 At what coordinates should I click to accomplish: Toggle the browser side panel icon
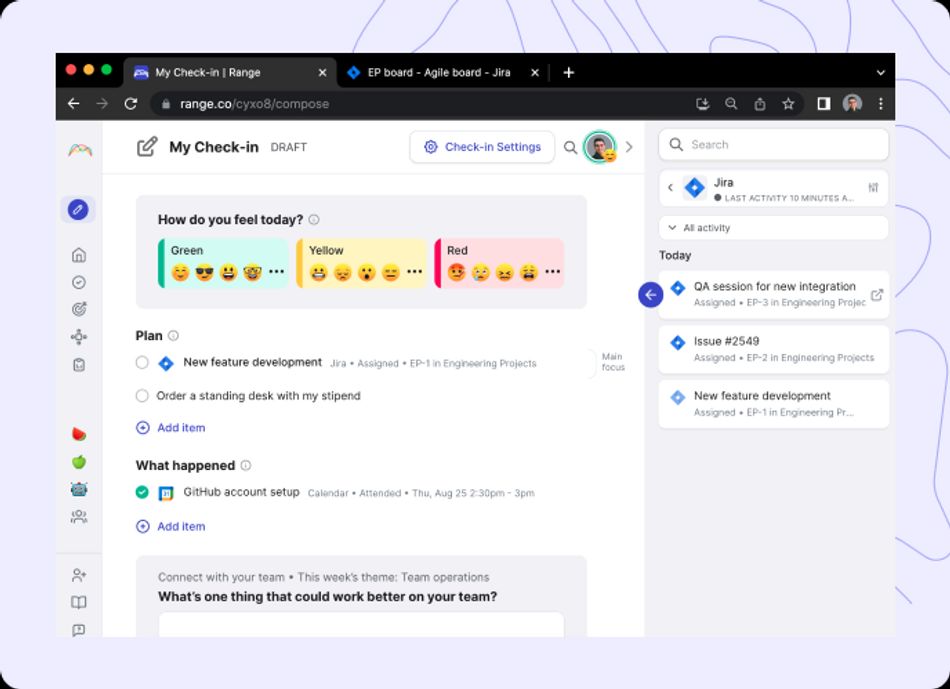tap(824, 104)
